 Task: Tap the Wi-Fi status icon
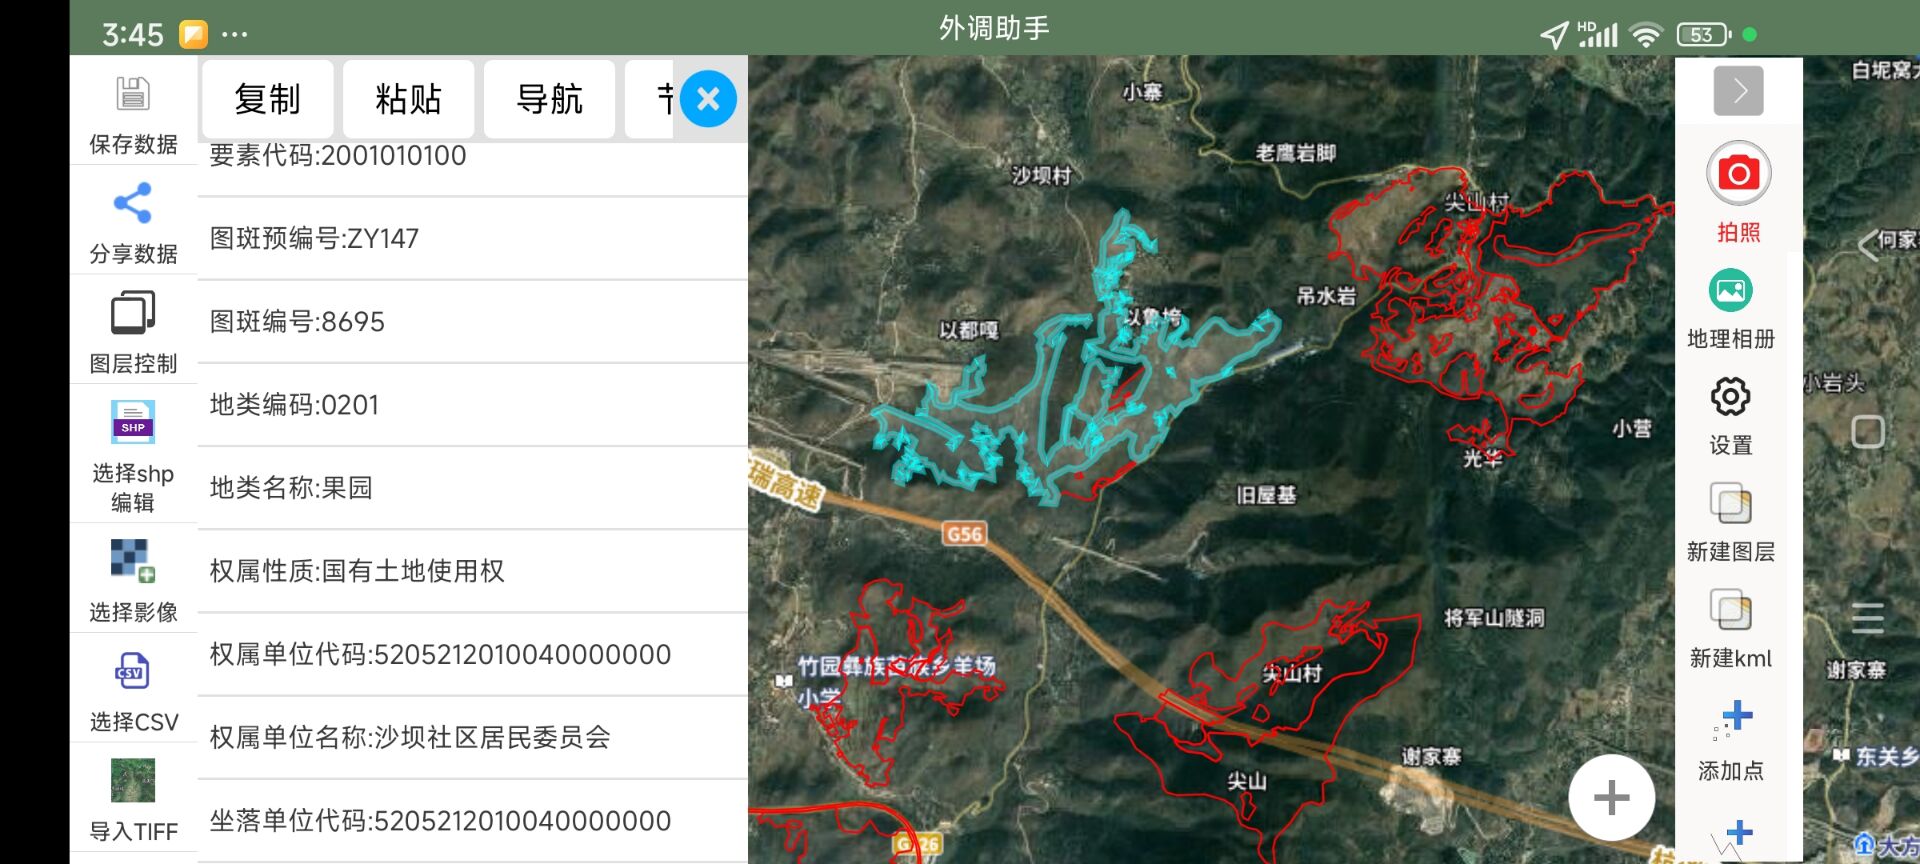pyautogui.click(x=1645, y=35)
